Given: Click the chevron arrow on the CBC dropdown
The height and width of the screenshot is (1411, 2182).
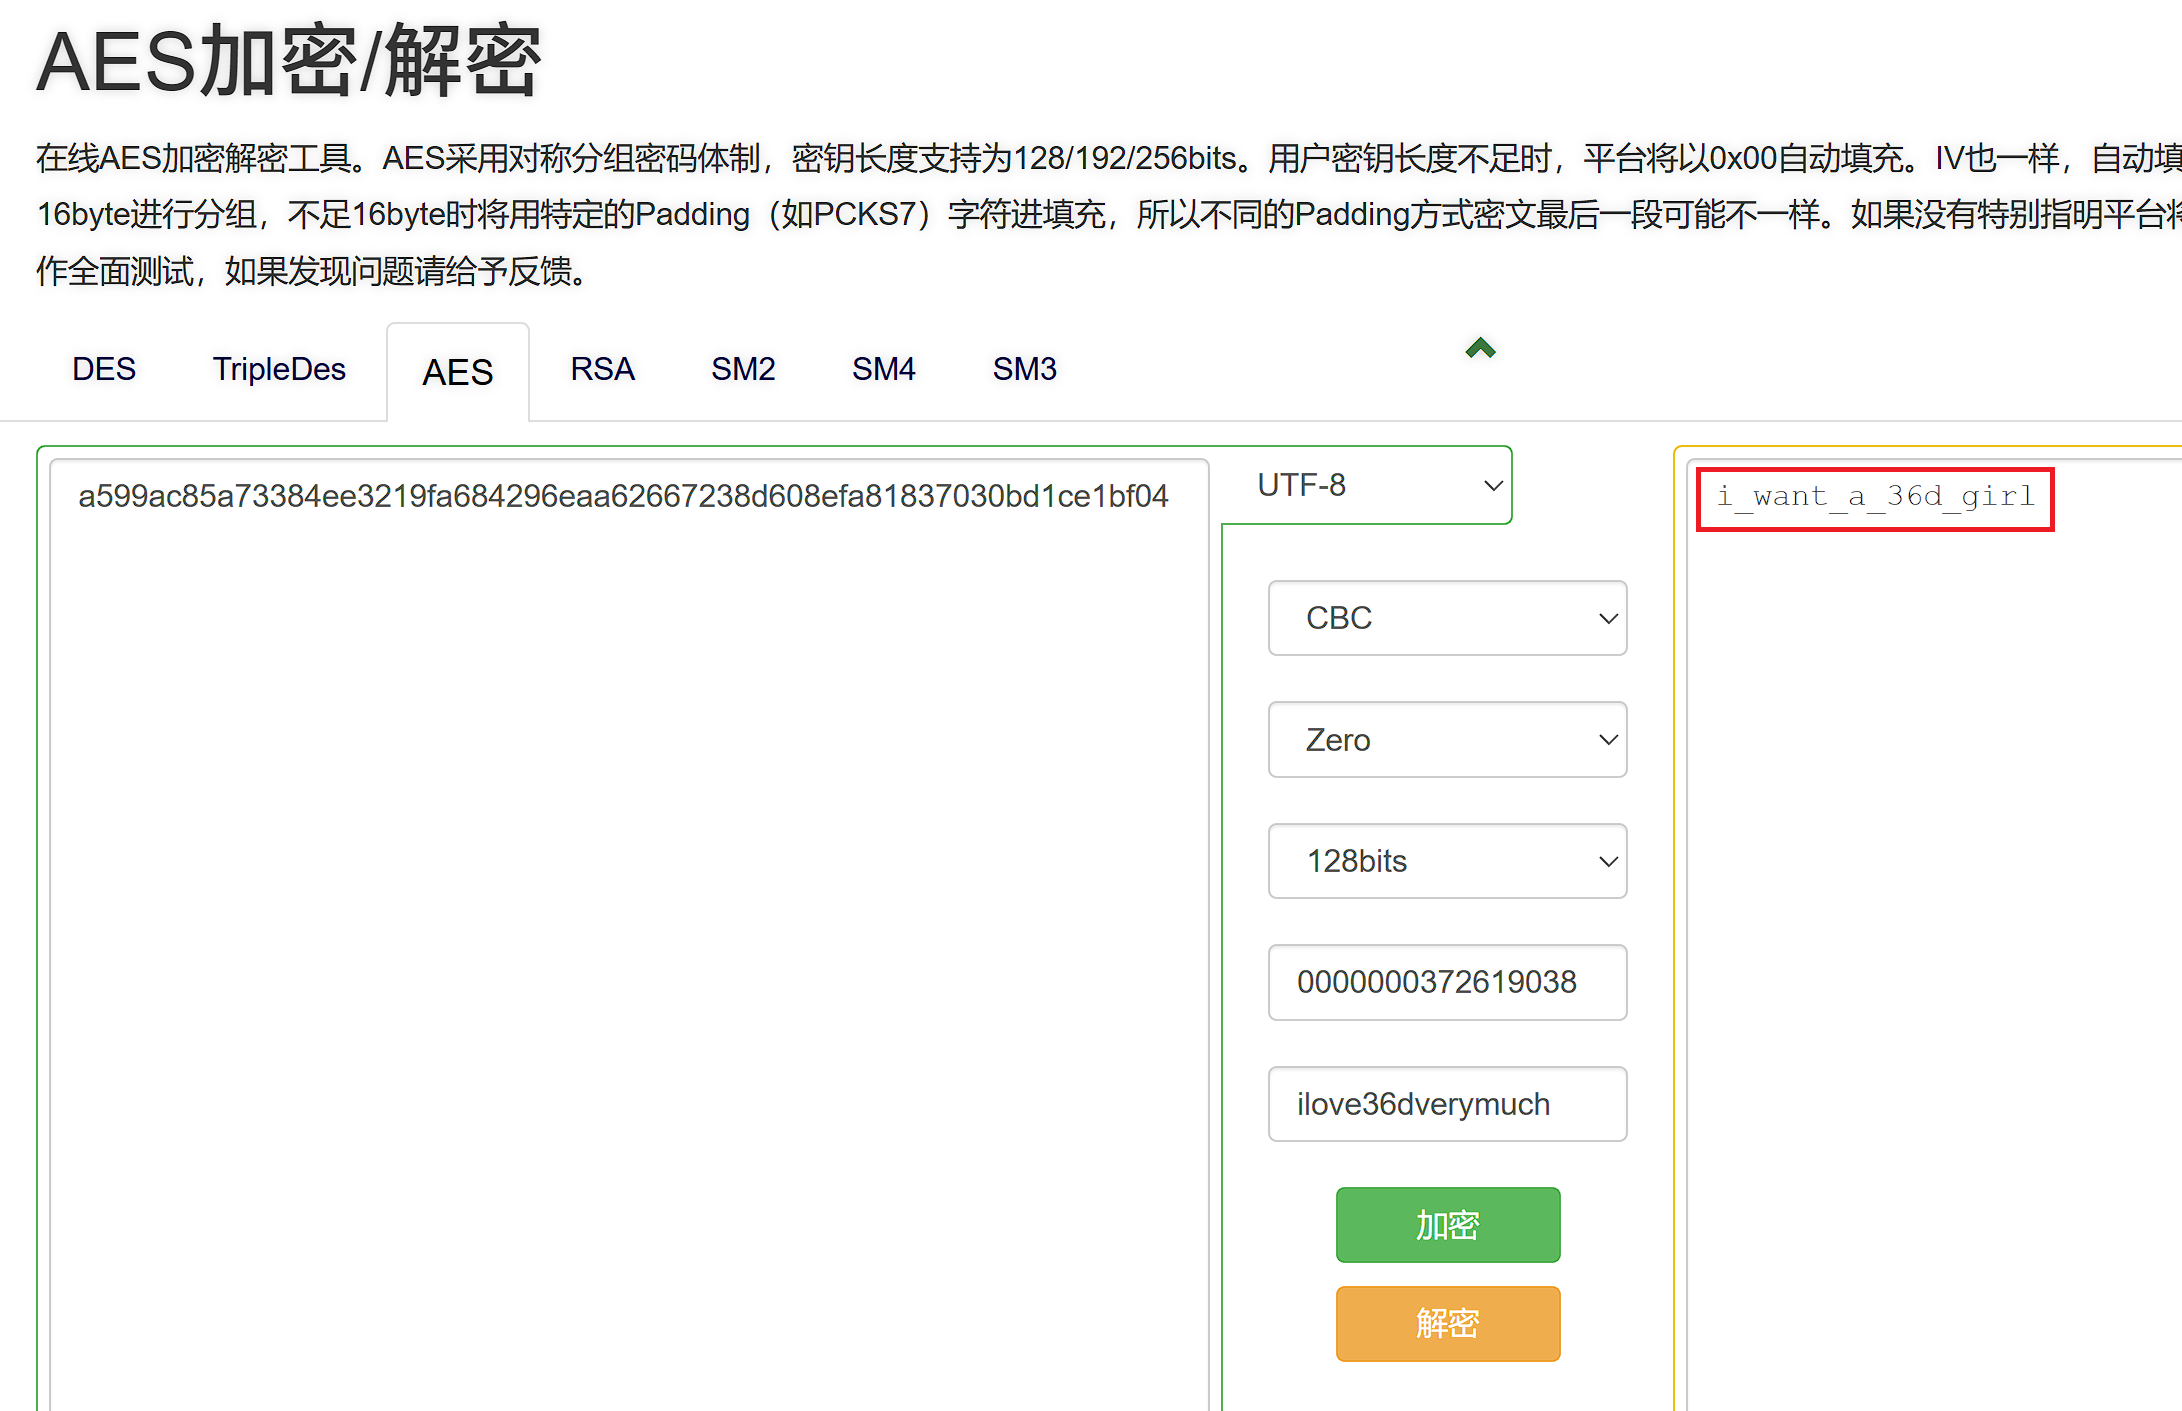Looking at the screenshot, I should (1608, 618).
